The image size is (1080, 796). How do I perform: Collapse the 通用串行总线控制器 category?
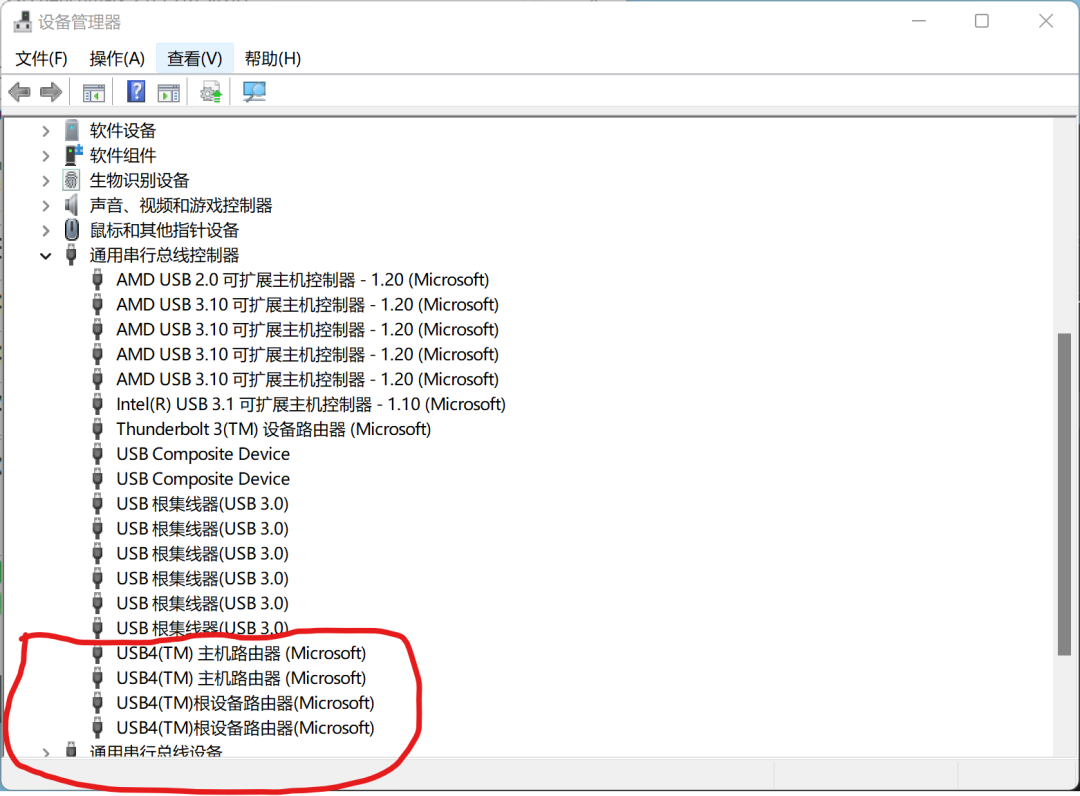coord(45,255)
